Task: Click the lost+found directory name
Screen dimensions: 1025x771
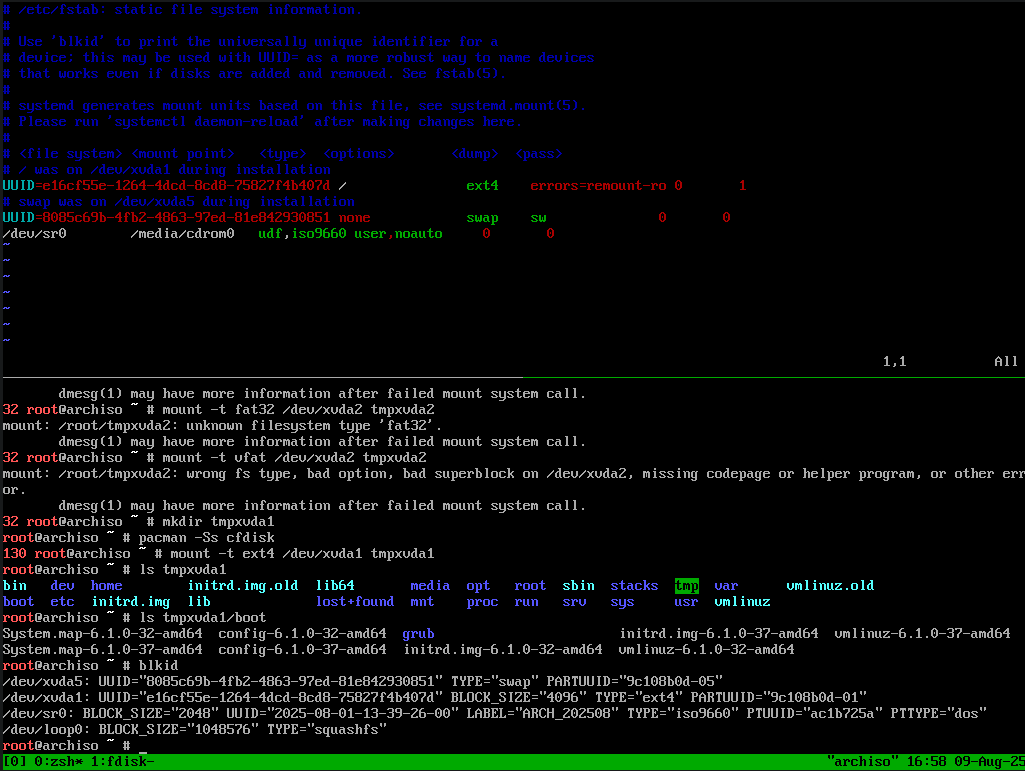Action: coord(354,602)
